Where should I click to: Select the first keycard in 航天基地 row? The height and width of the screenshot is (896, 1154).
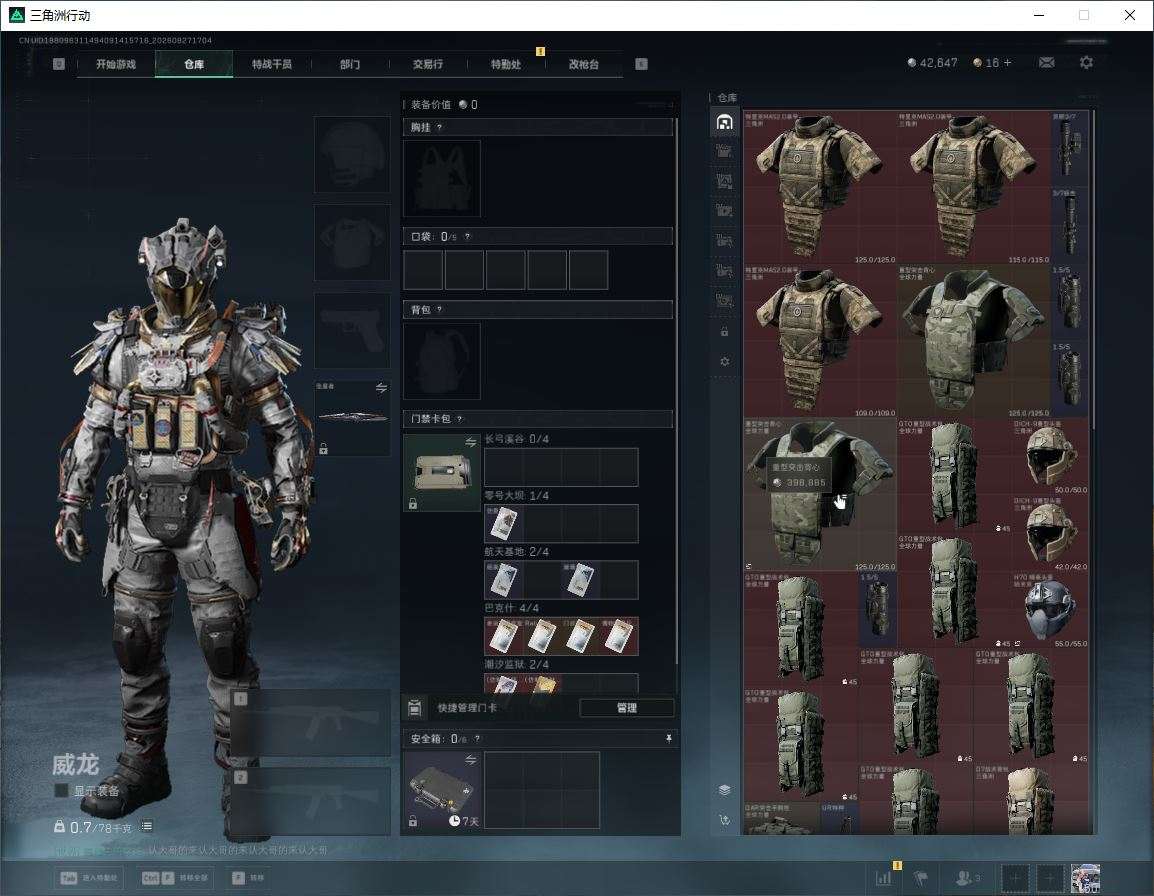point(503,580)
